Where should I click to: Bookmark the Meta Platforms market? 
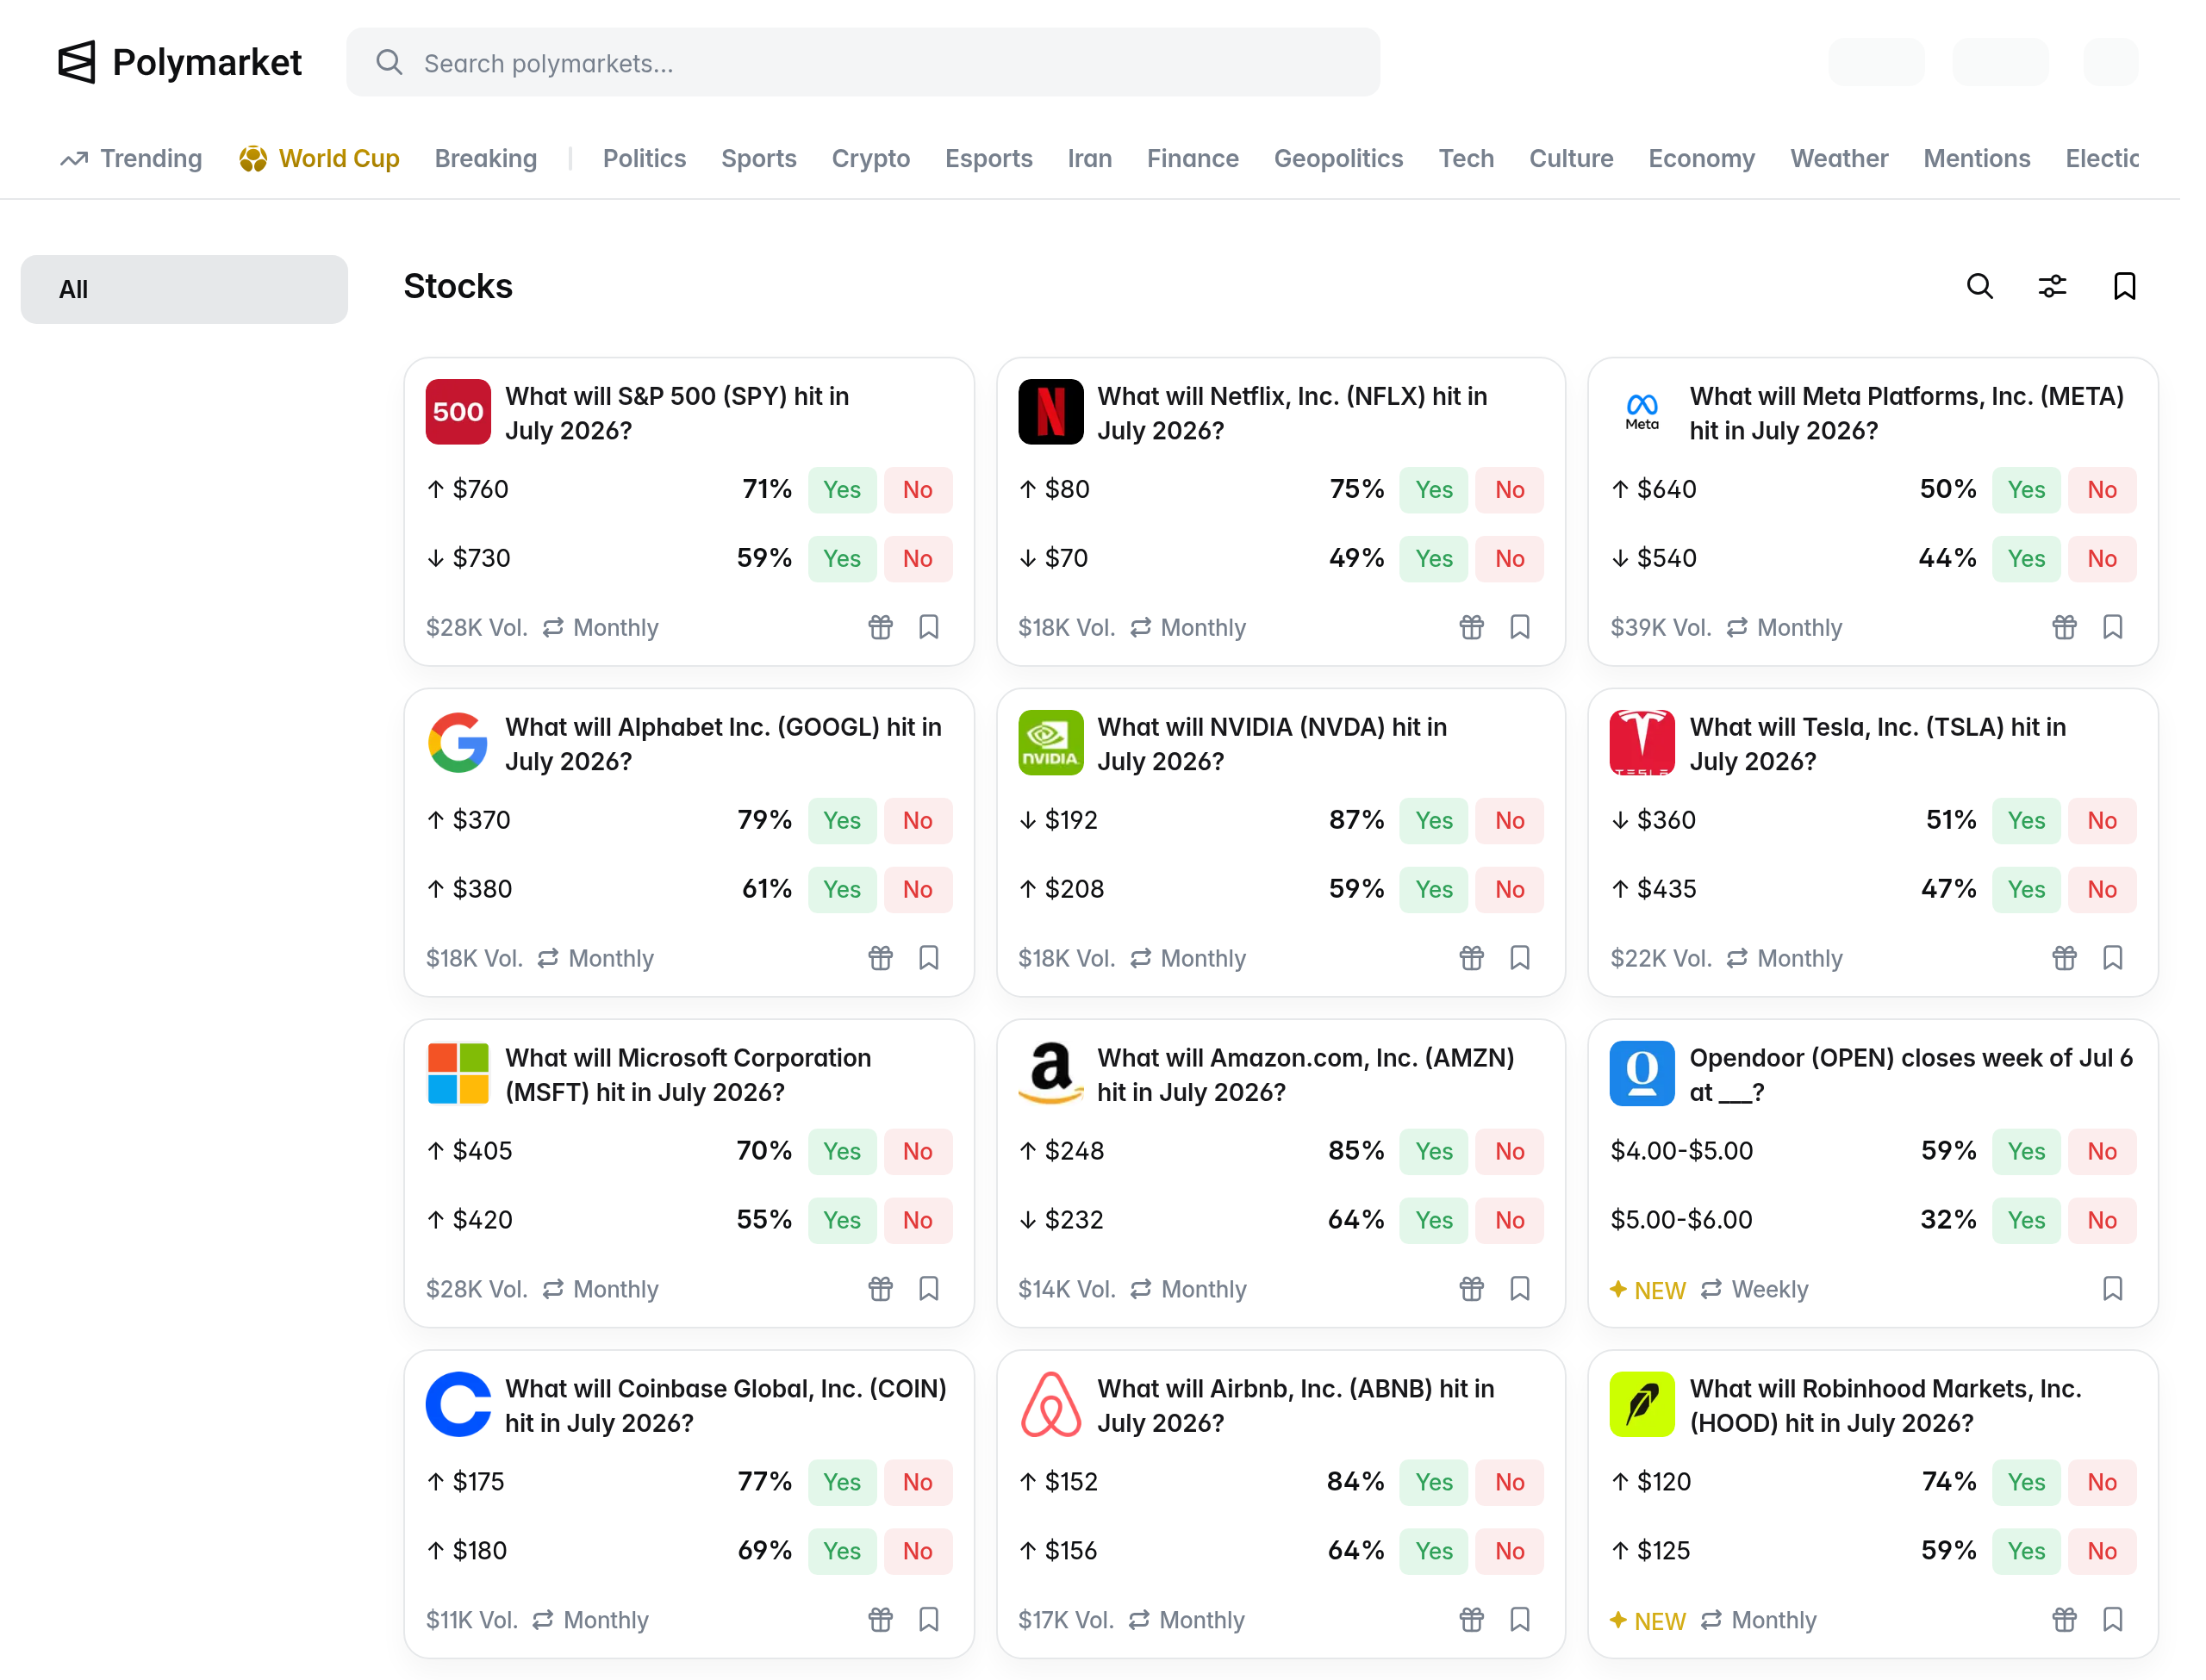[x=2113, y=627]
